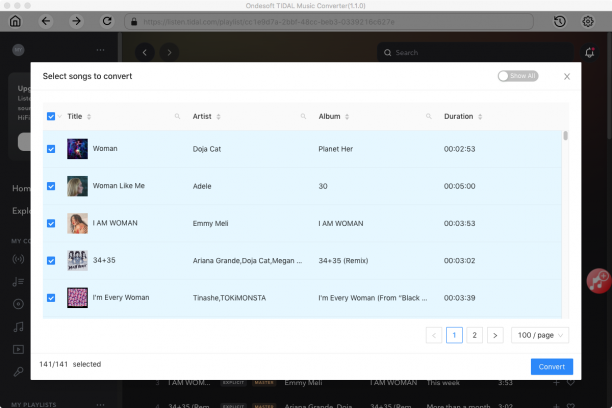
Task: Sort the list by Duration
Action: click(480, 116)
